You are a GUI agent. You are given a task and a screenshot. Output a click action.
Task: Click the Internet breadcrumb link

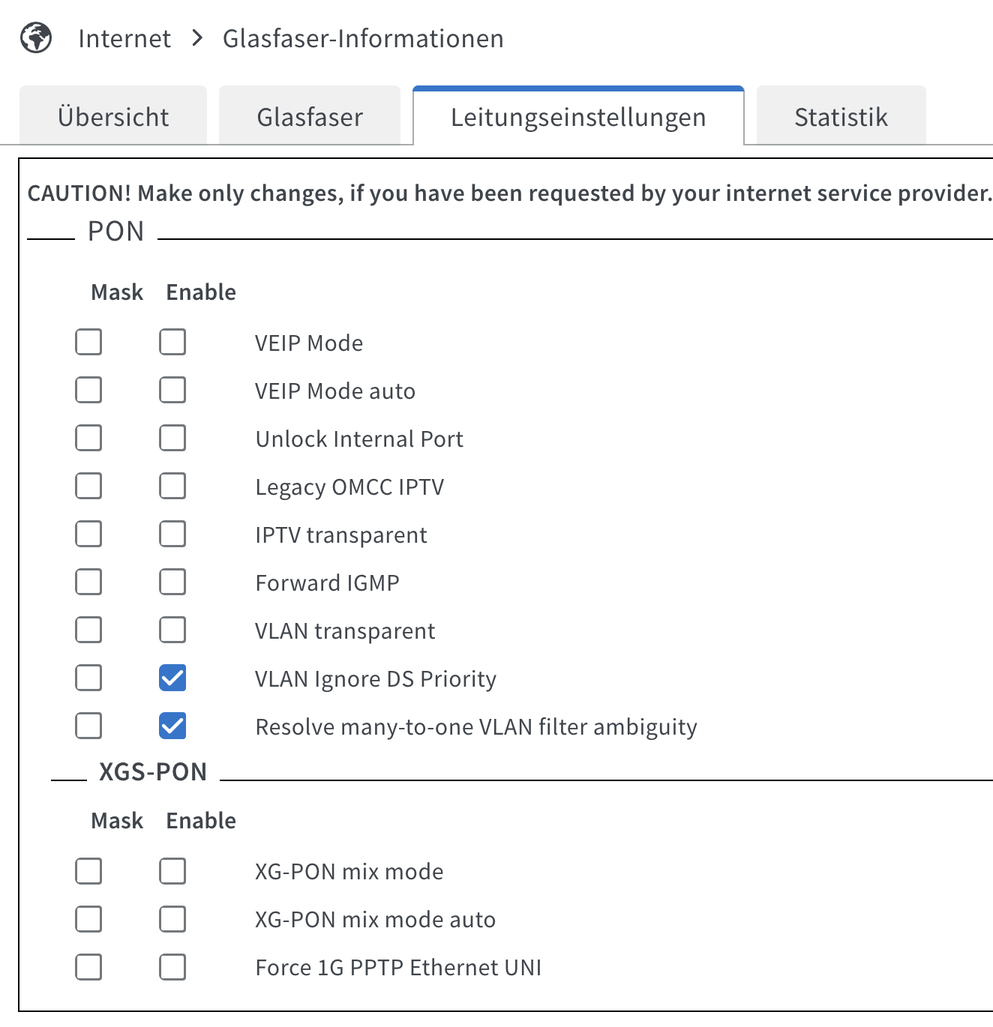click(124, 39)
